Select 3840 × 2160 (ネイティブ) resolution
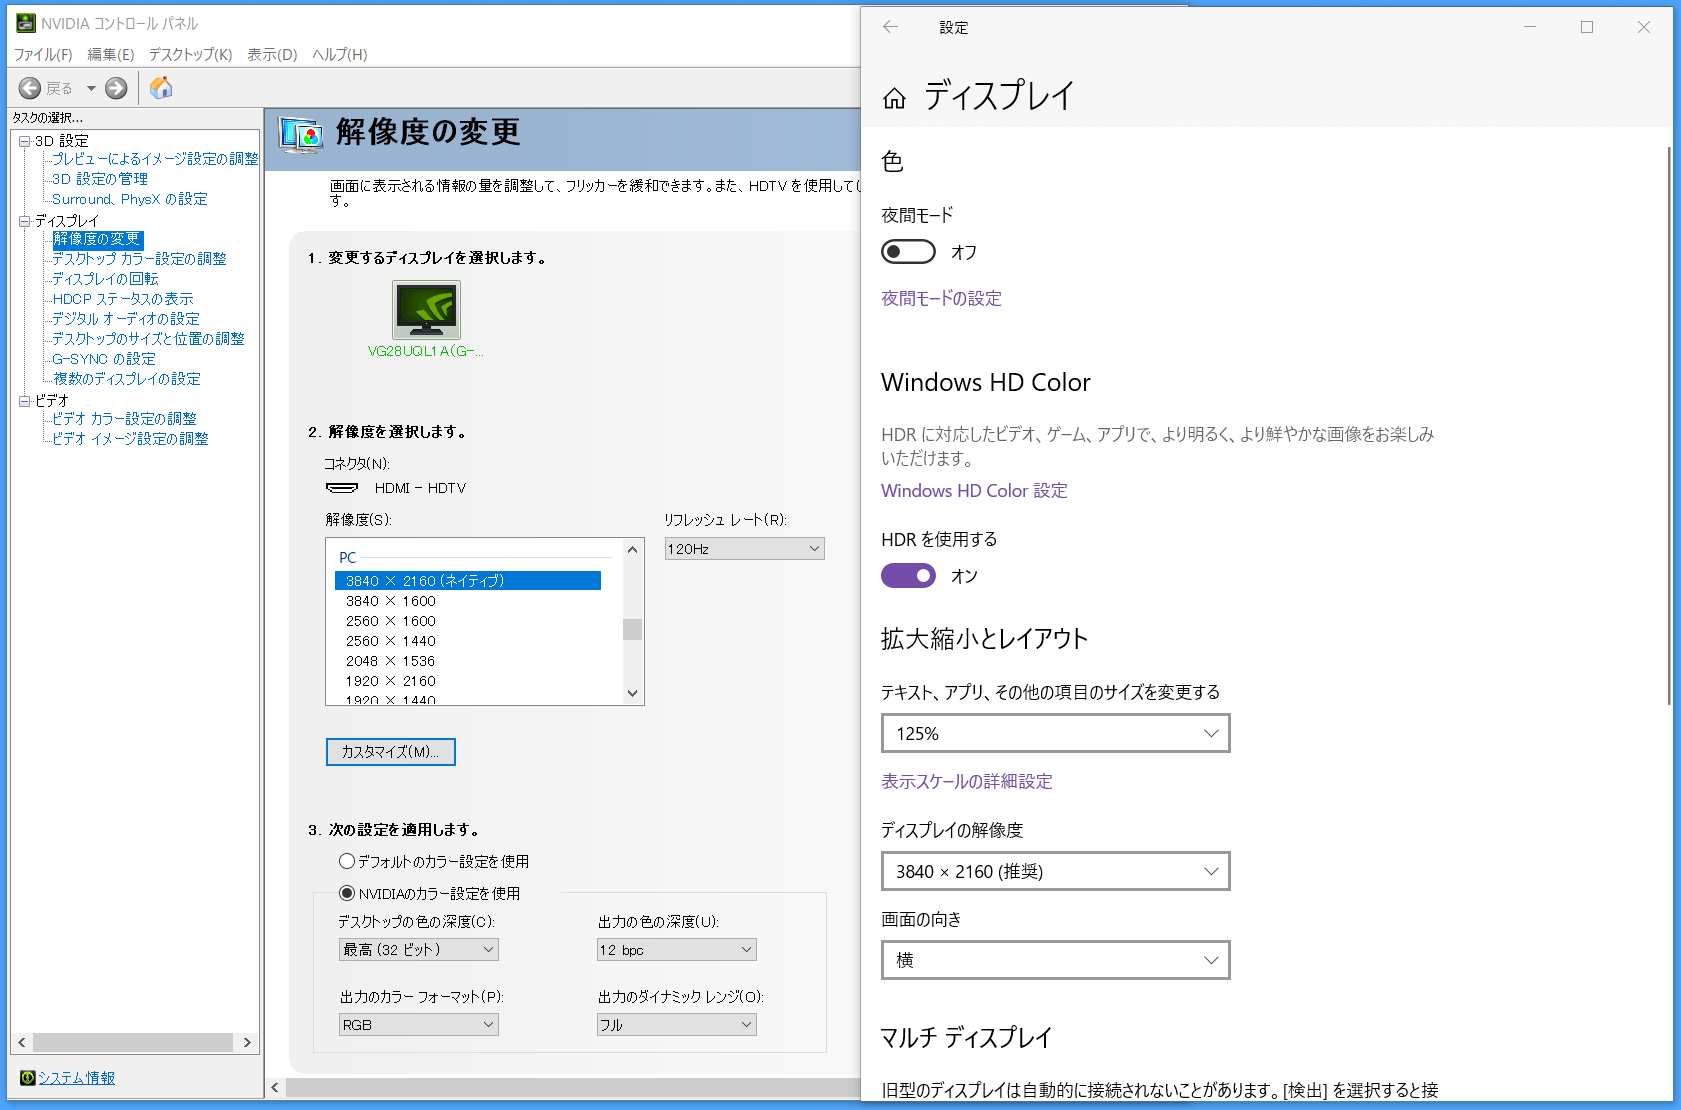 pos(468,581)
